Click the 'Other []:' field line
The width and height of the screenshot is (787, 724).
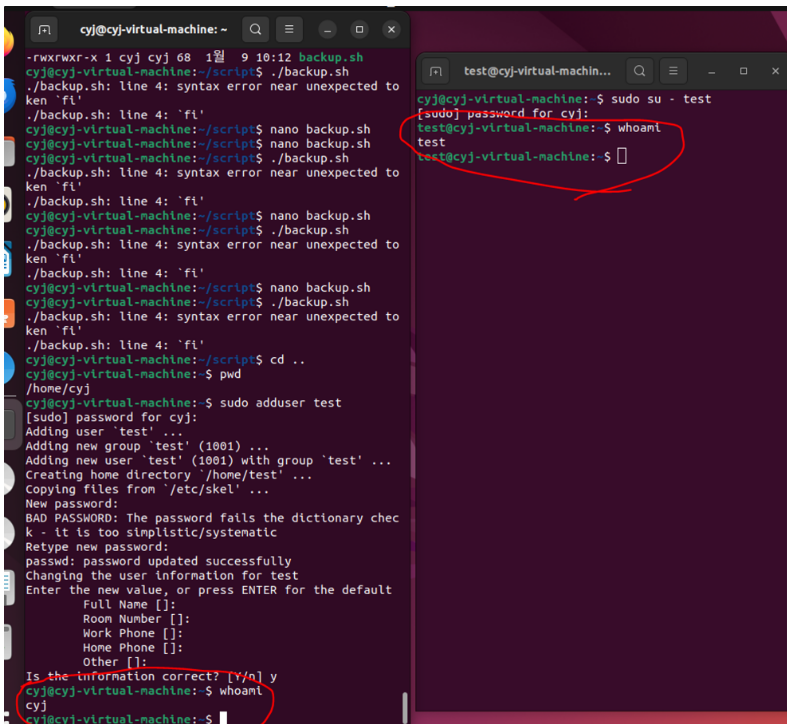(x=115, y=662)
